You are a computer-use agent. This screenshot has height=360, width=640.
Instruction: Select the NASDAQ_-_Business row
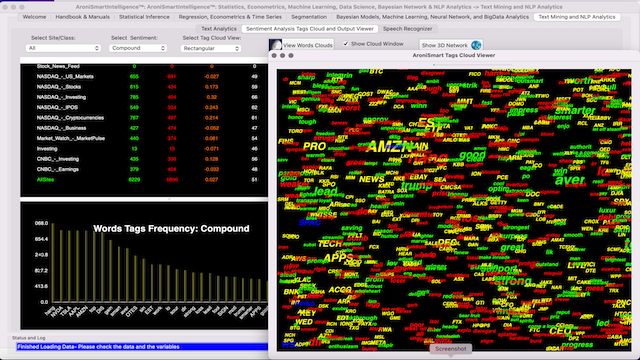tap(144, 128)
